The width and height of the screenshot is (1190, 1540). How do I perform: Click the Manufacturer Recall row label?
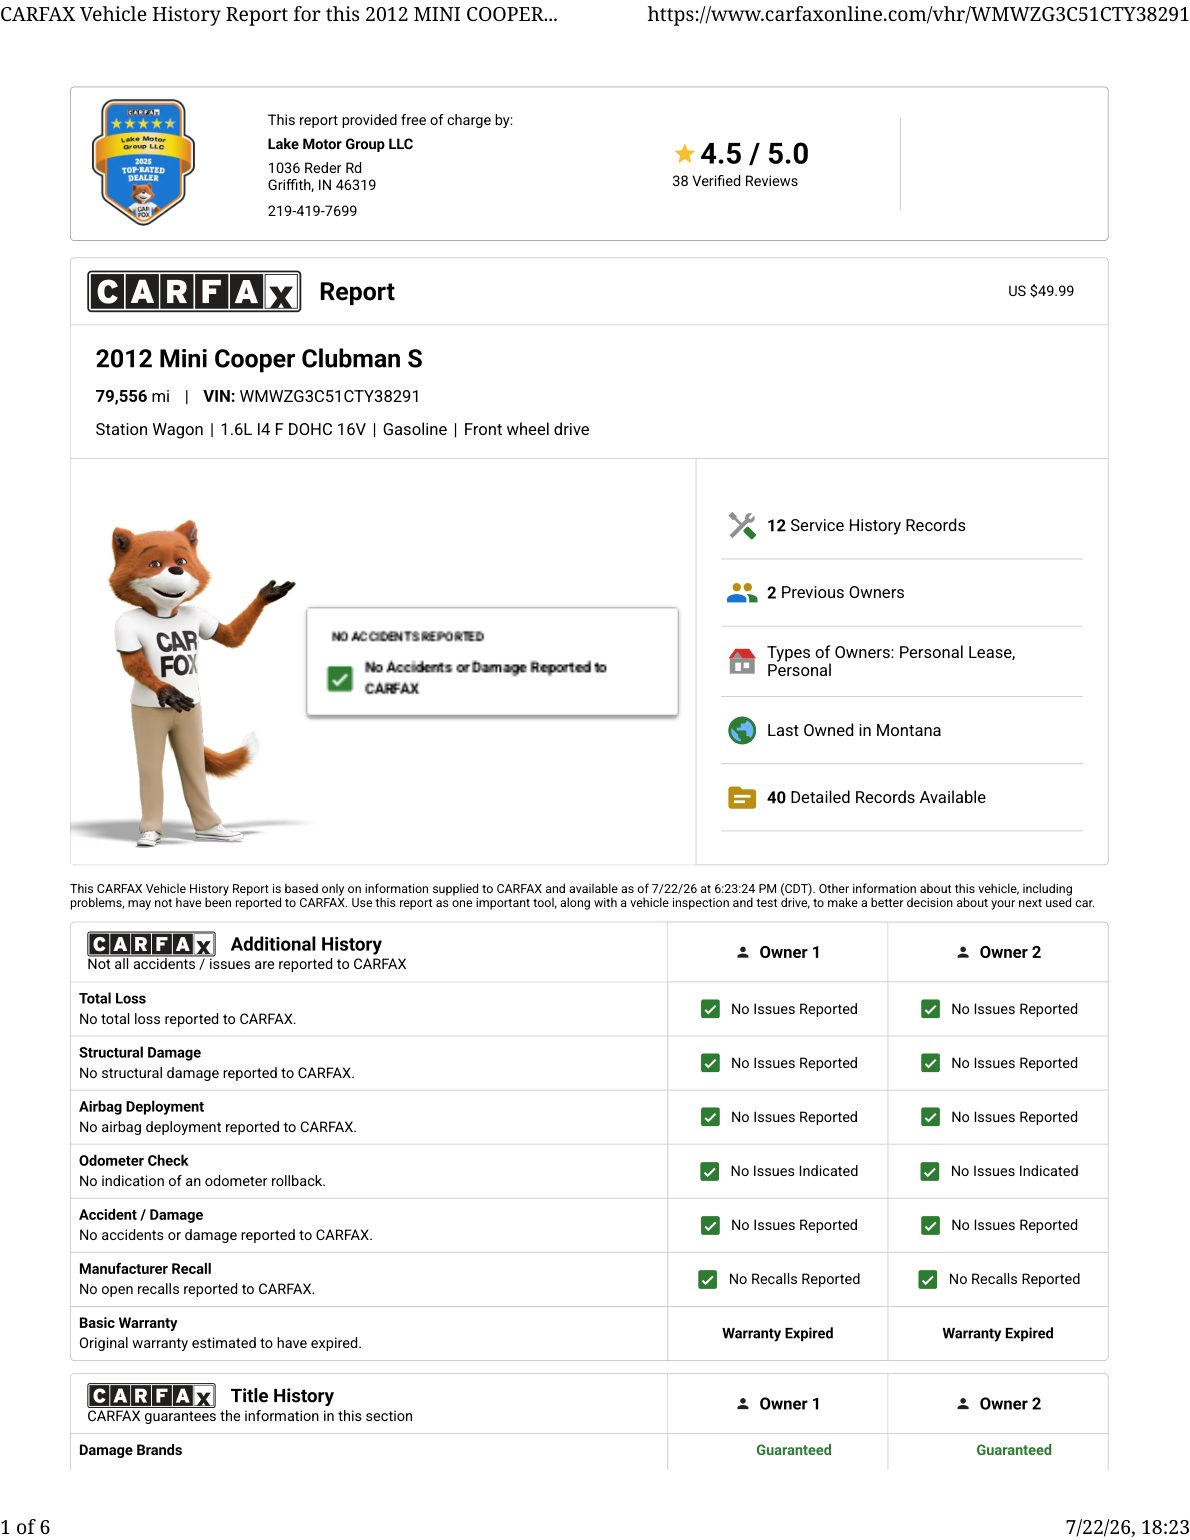pyautogui.click(x=145, y=1269)
